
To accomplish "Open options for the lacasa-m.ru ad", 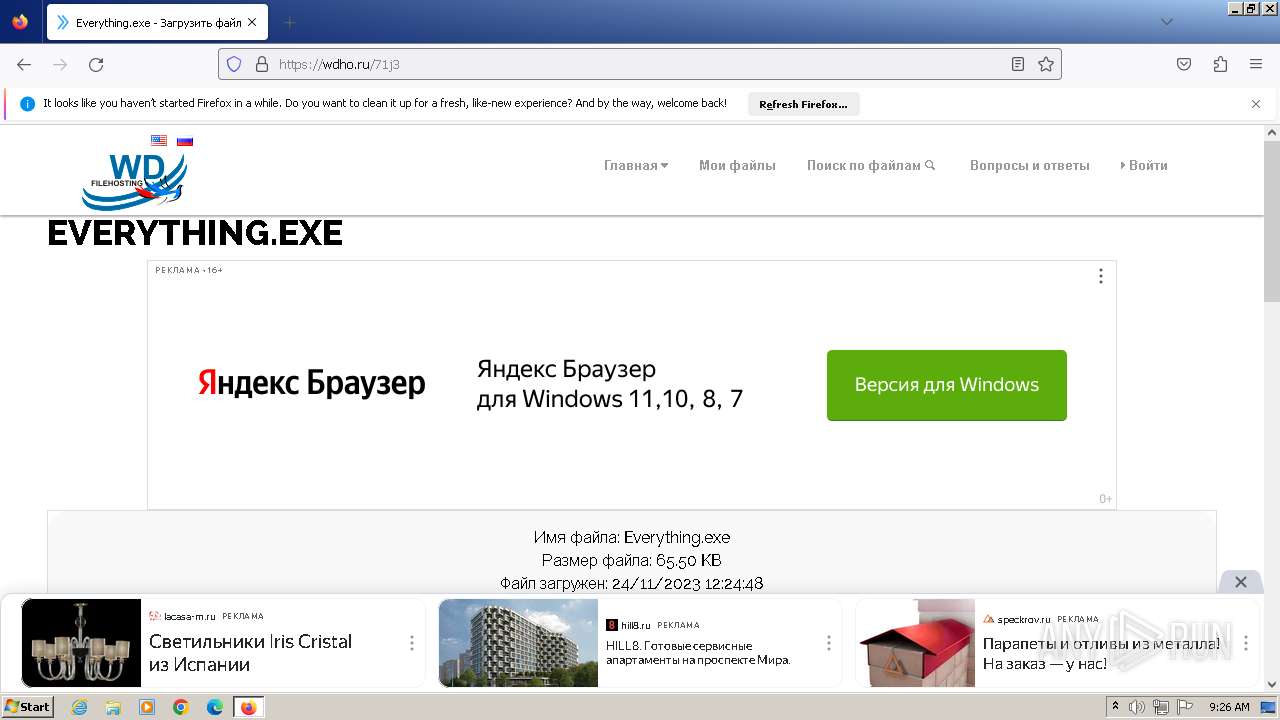I will pyautogui.click(x=411, y=643).
